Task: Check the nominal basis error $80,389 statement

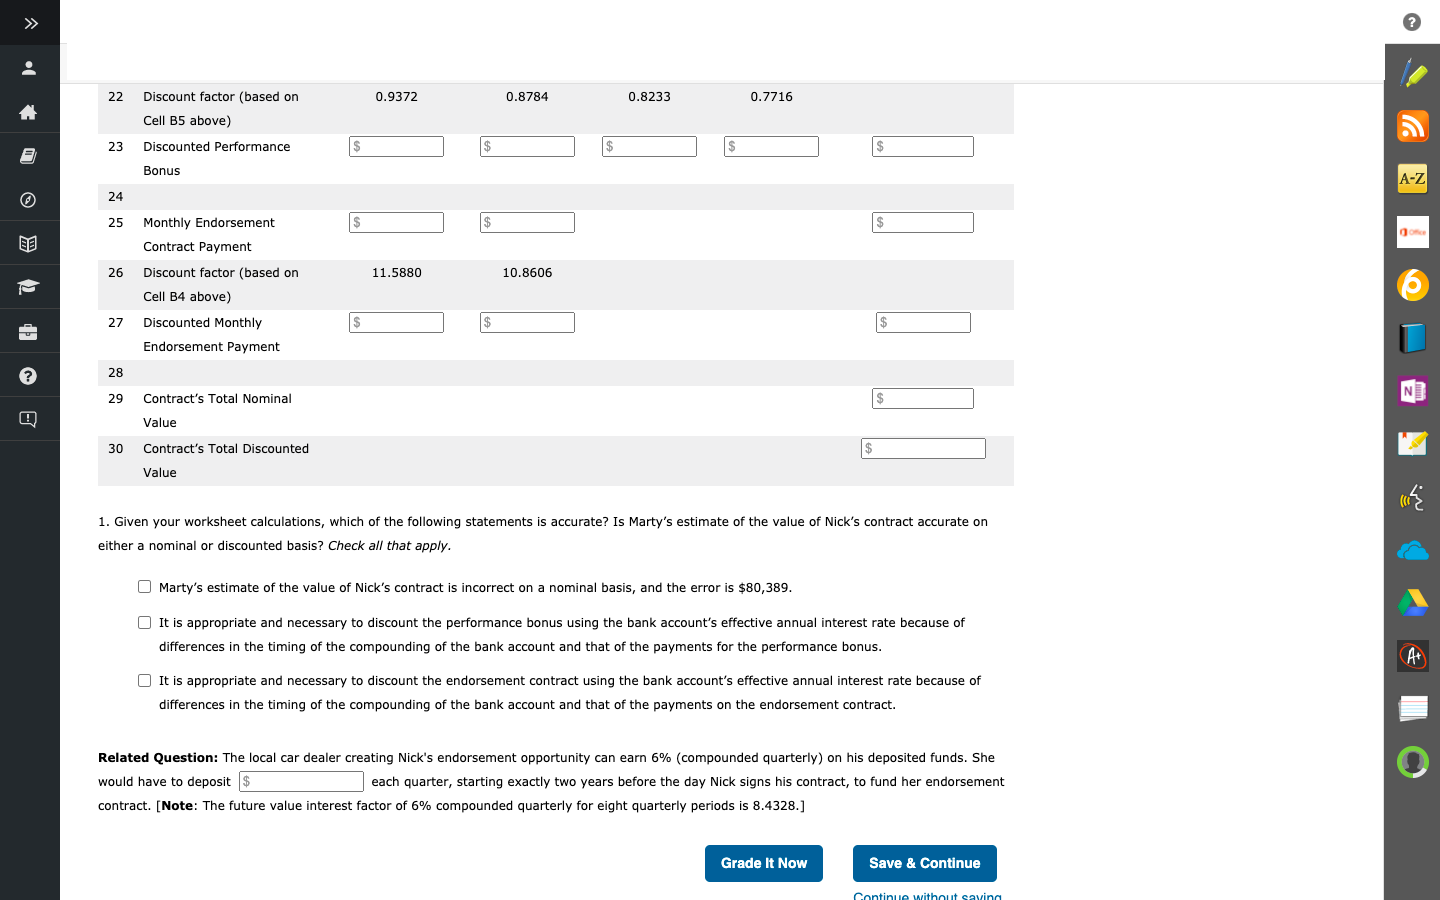Action: tap(145, 587)
